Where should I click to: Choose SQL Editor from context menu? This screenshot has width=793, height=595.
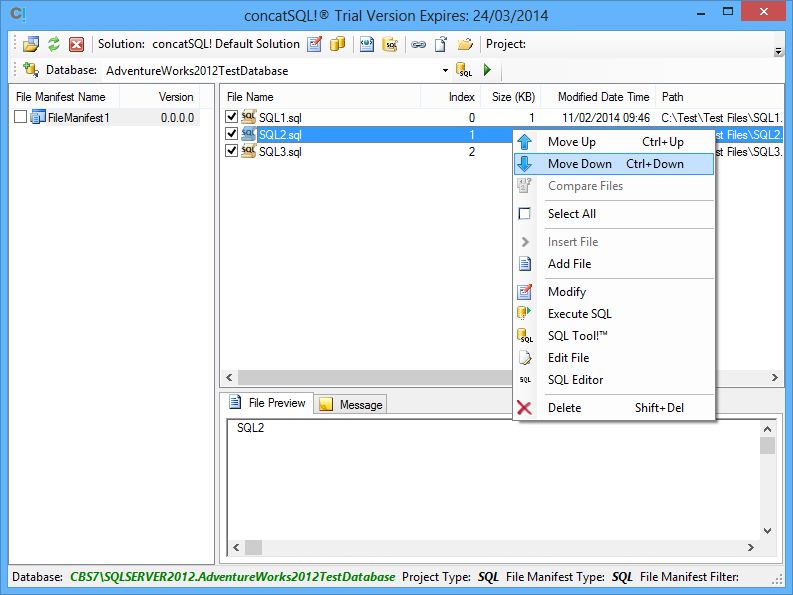point(614,380)
